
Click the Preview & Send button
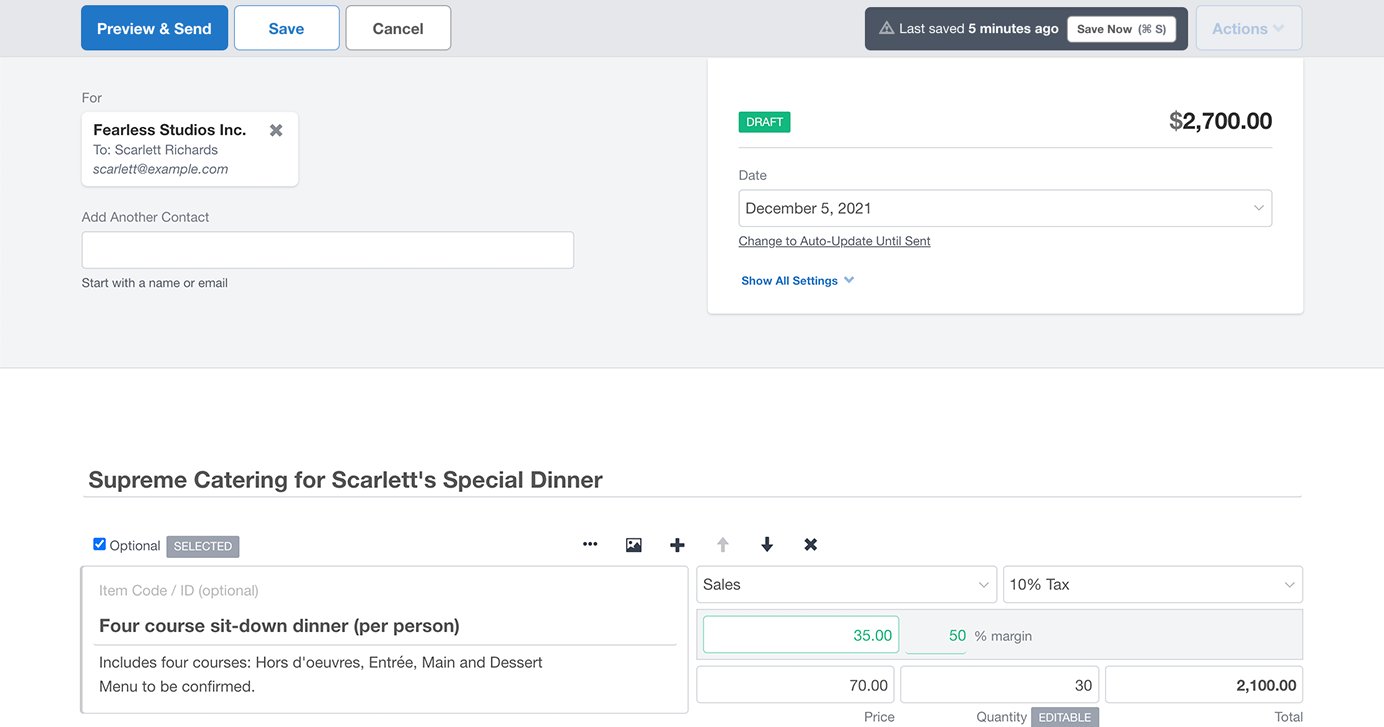[x=154, y=27]
